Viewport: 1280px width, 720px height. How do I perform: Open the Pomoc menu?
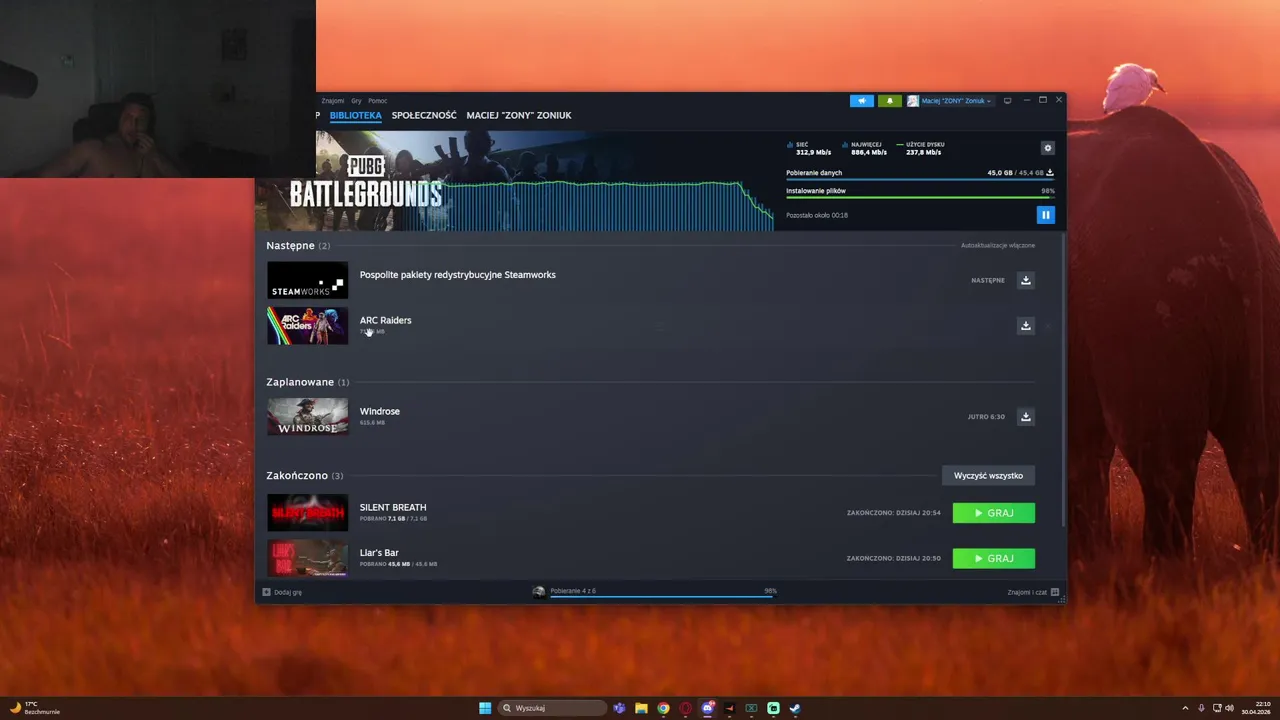coord(377,101)
